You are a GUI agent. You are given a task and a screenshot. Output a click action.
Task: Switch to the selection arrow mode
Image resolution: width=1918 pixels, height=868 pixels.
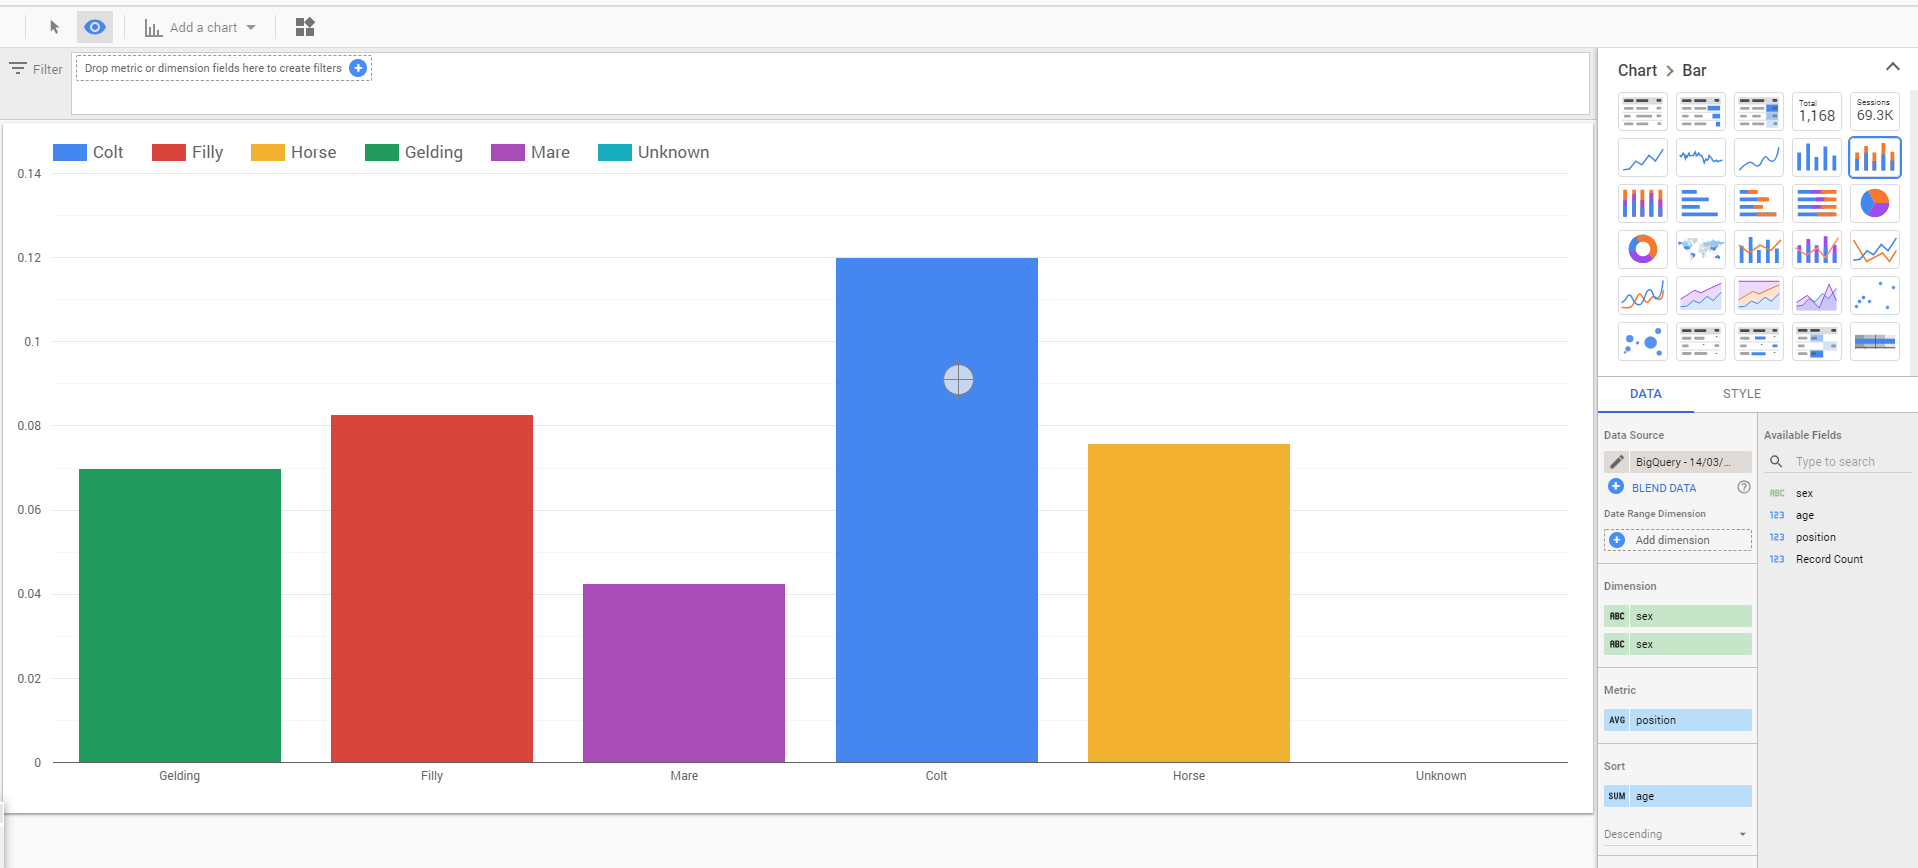tap(54, 27)
